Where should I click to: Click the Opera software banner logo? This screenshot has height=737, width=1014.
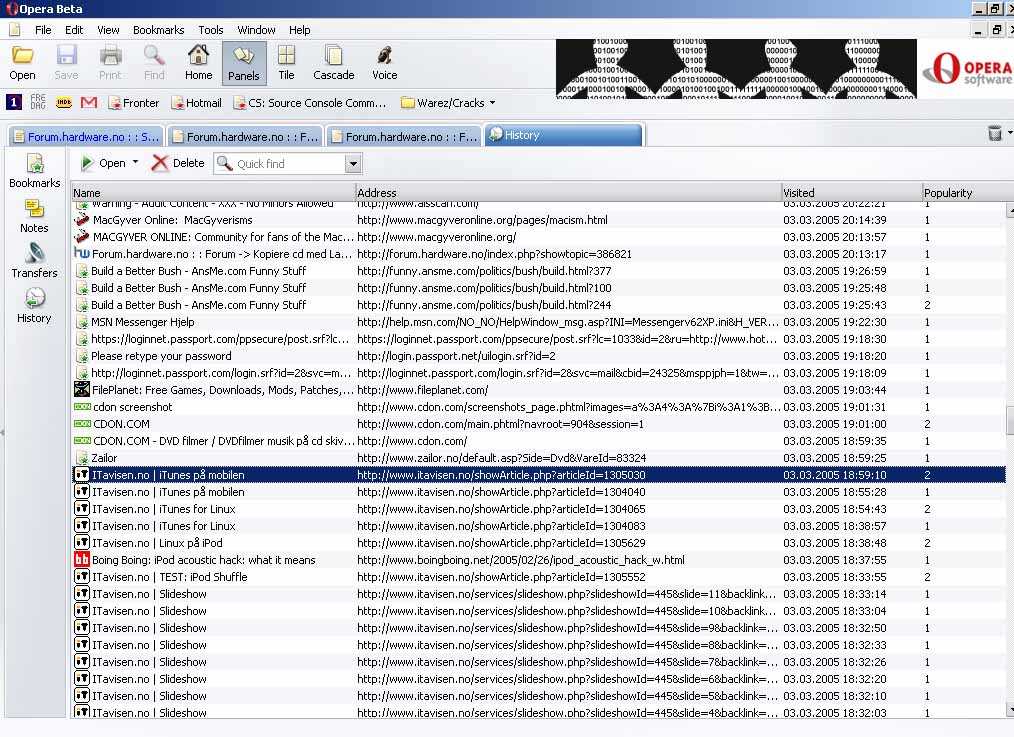(966, 69)
